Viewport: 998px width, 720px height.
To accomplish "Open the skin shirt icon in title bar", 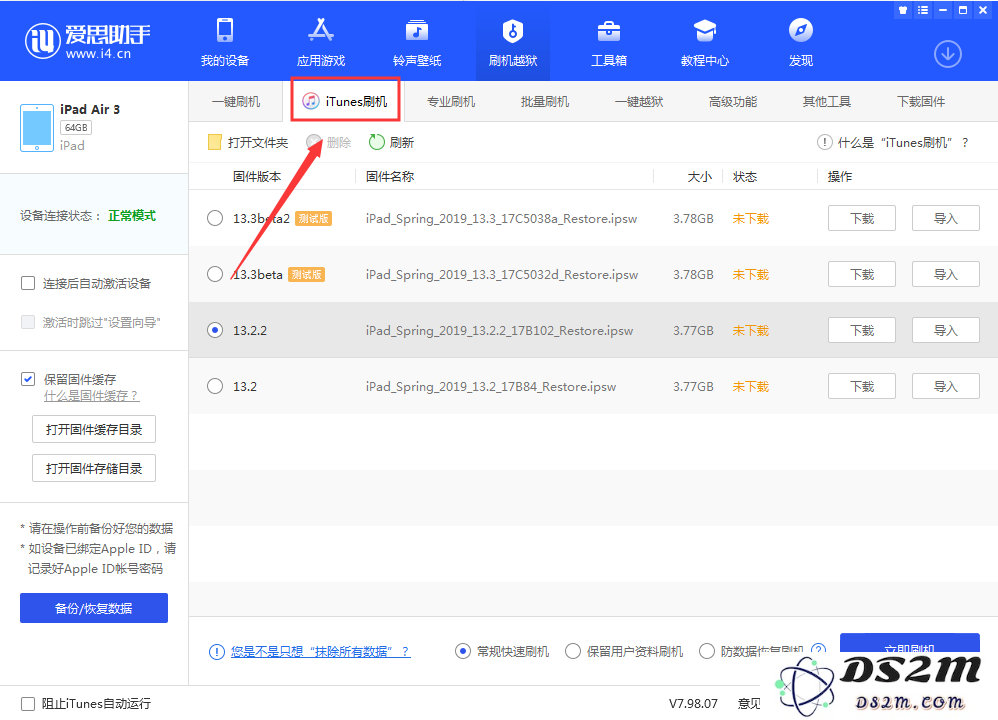I will tap(903, 10).
